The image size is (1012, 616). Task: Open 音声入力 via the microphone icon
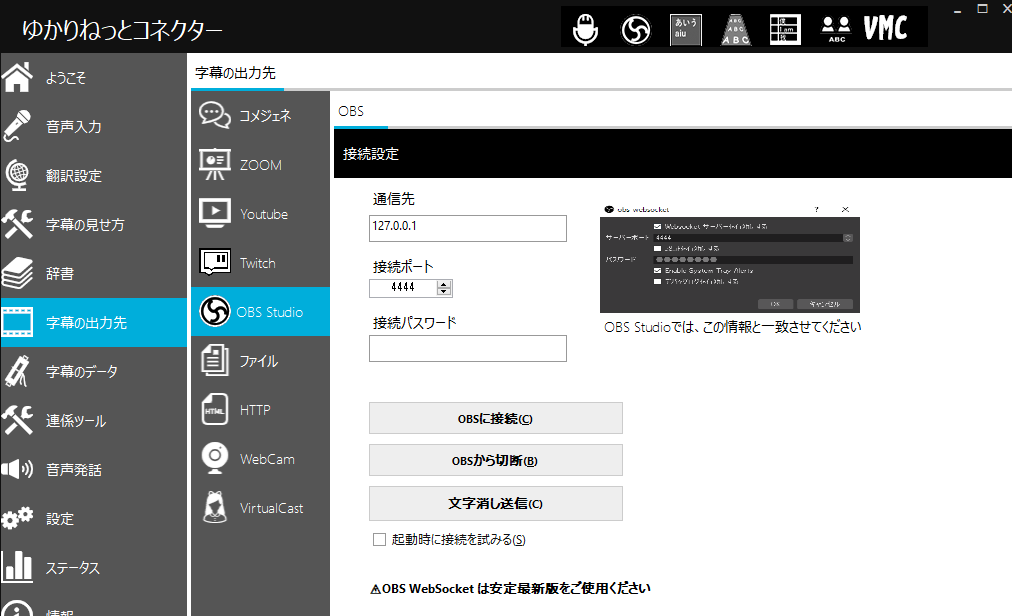point(17,127)
